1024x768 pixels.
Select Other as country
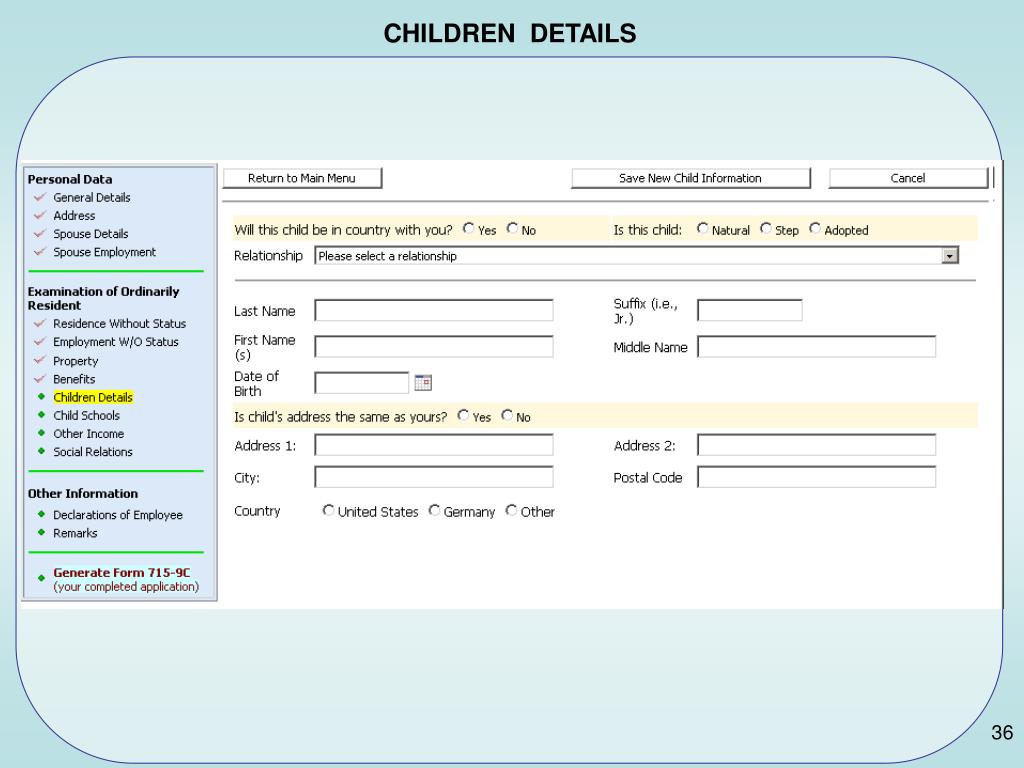click(x=511, y=511)
